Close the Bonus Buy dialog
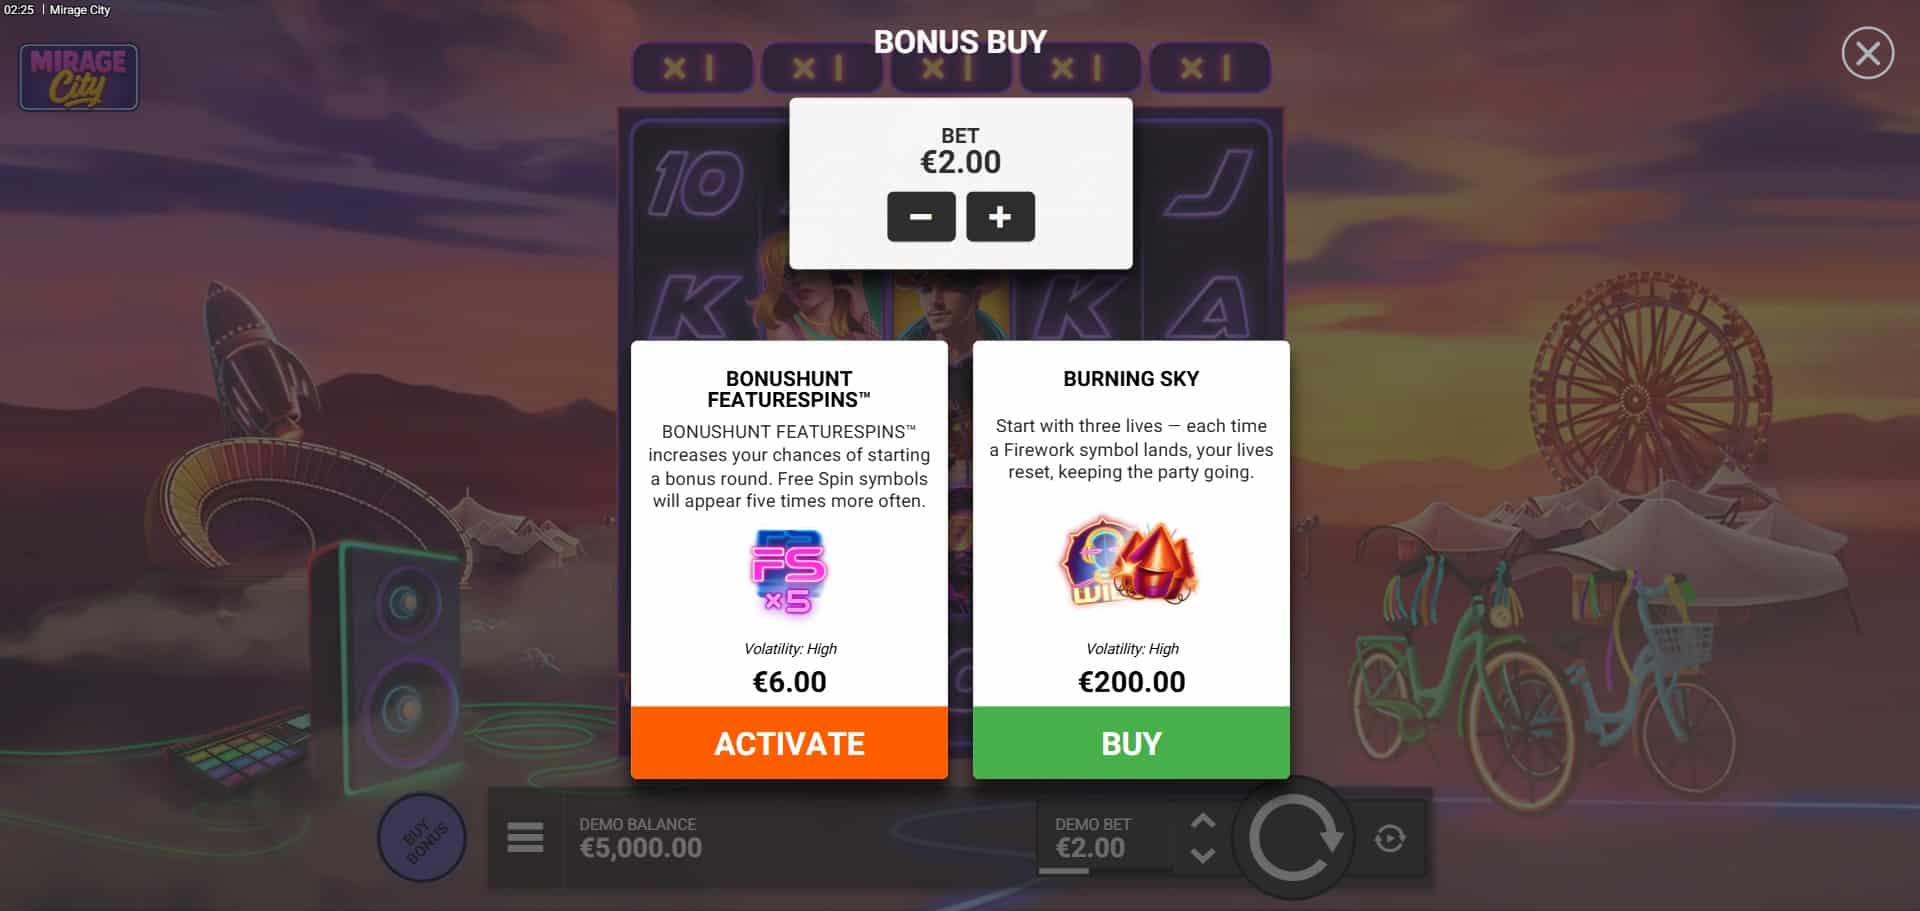Viewport: 1920px width, 911px height. [1867, 53]
